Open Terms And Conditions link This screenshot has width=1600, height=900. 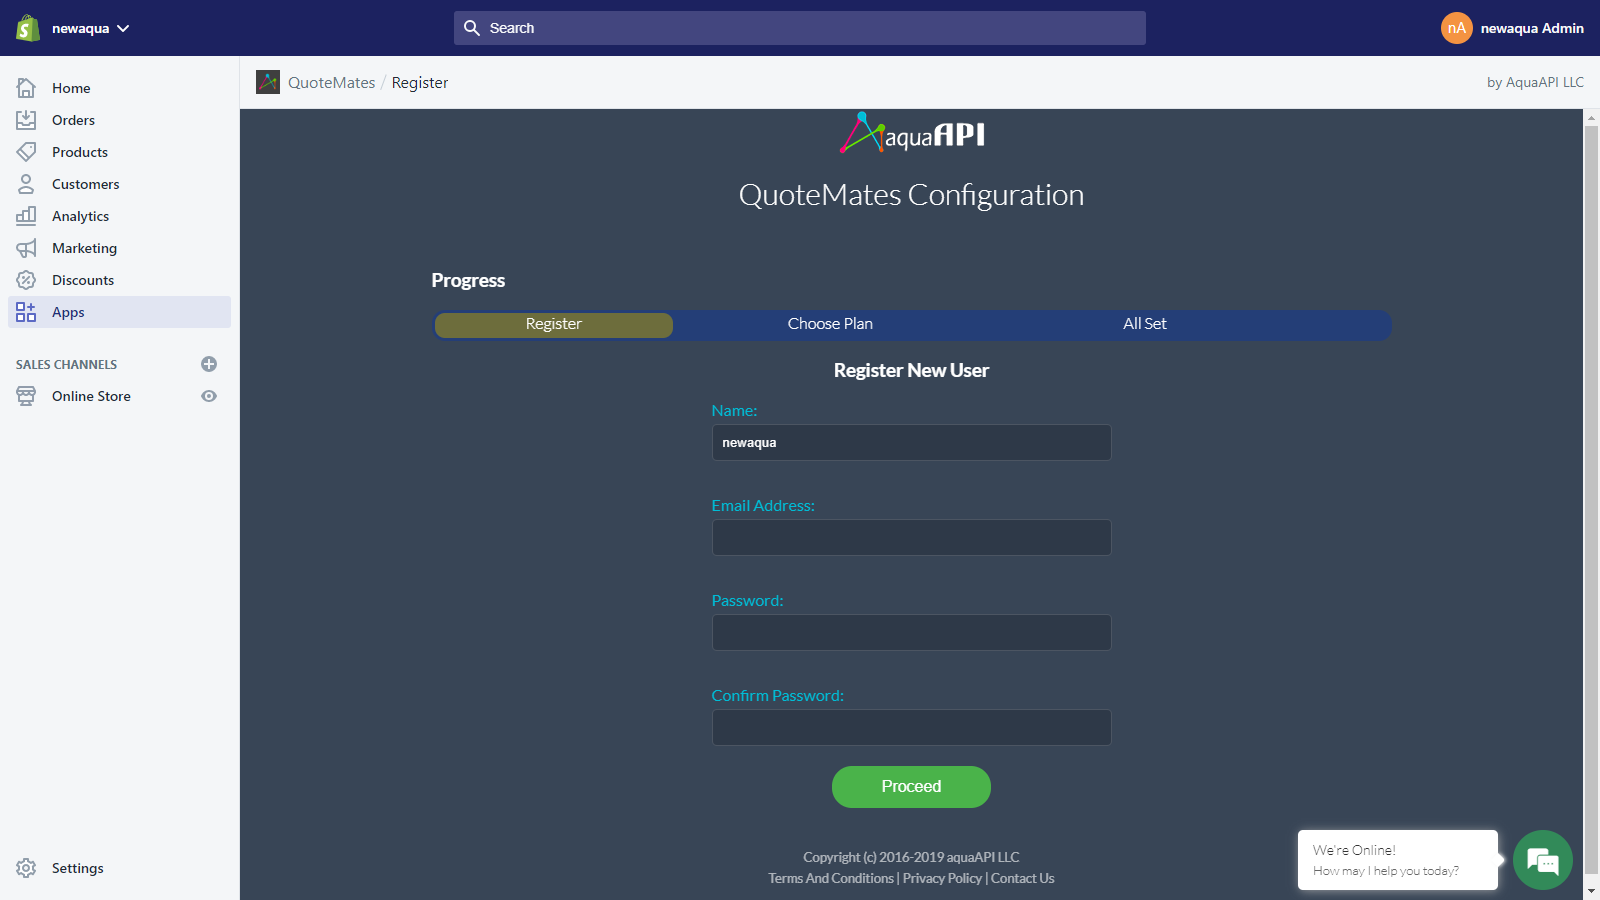tap(831, 878)
